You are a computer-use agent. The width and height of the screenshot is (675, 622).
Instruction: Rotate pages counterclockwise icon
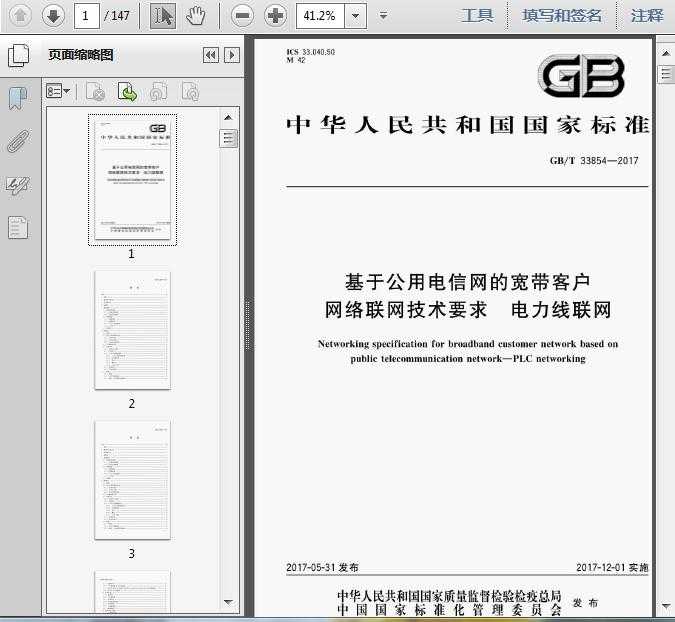point(158,92)
